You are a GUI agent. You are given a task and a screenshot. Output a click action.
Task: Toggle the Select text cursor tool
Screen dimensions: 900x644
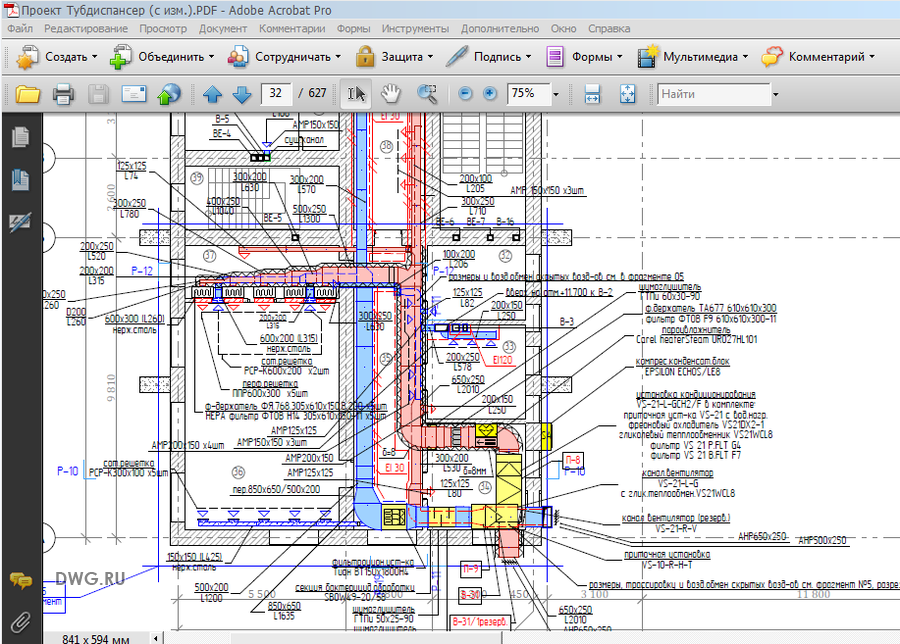356,94
